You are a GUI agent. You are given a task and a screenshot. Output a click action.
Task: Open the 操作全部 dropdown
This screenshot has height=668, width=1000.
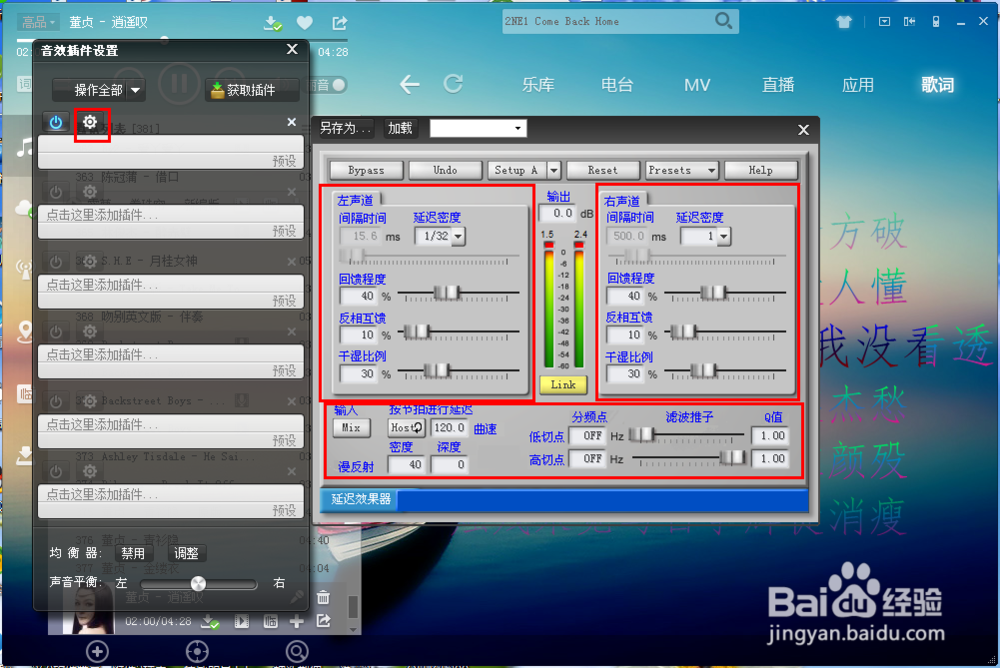tap(98, 90)
